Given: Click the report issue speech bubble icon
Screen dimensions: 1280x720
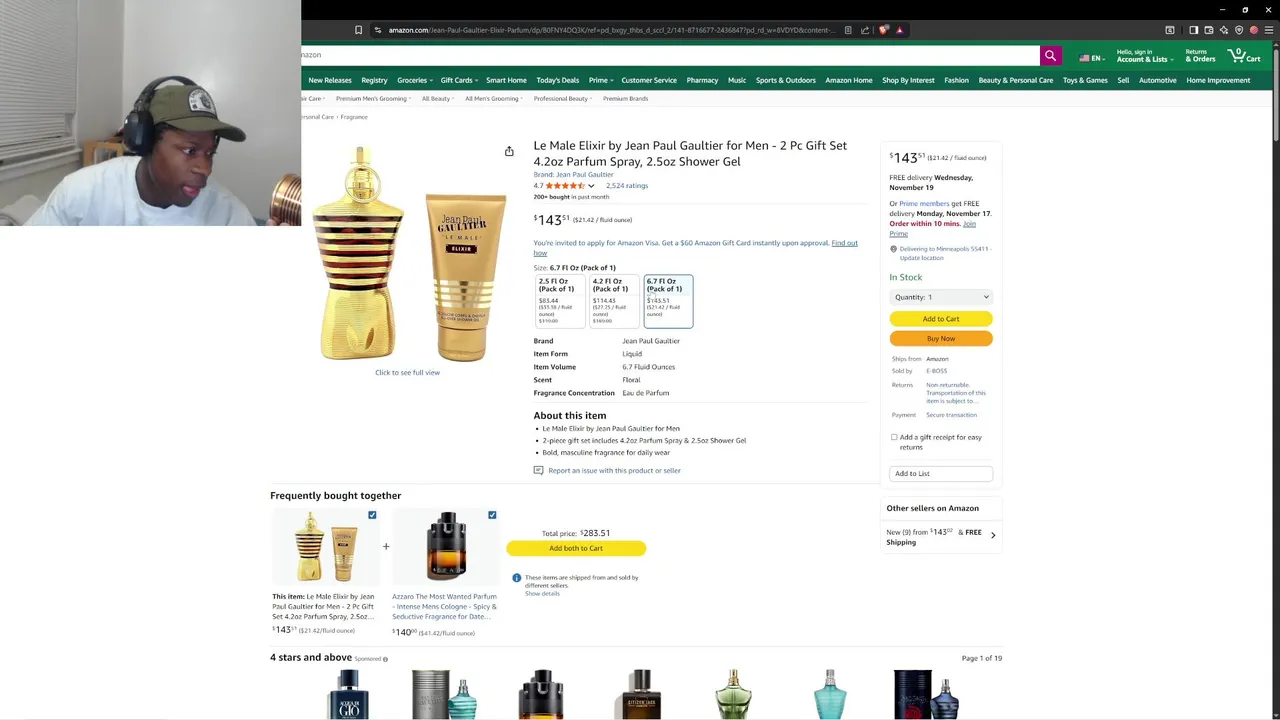Looking at the screenshot, I should point(538,470).
